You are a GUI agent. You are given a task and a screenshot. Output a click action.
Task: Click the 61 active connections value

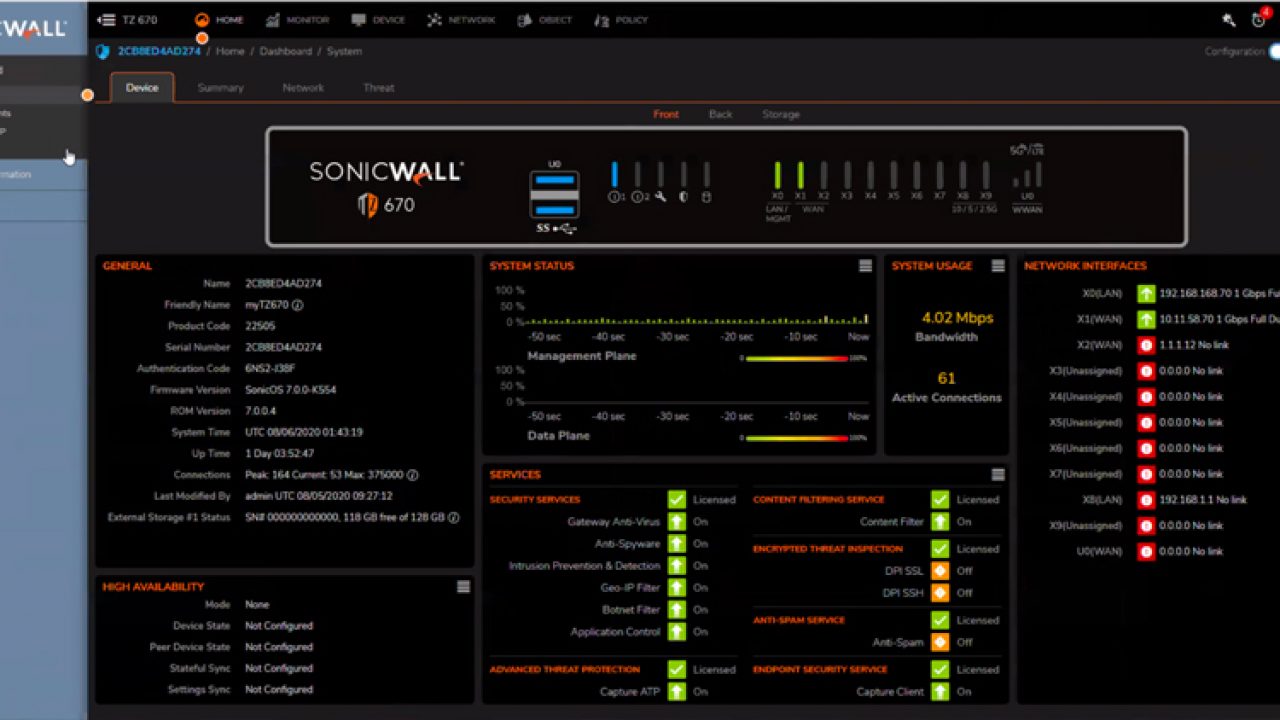point(946,378)
